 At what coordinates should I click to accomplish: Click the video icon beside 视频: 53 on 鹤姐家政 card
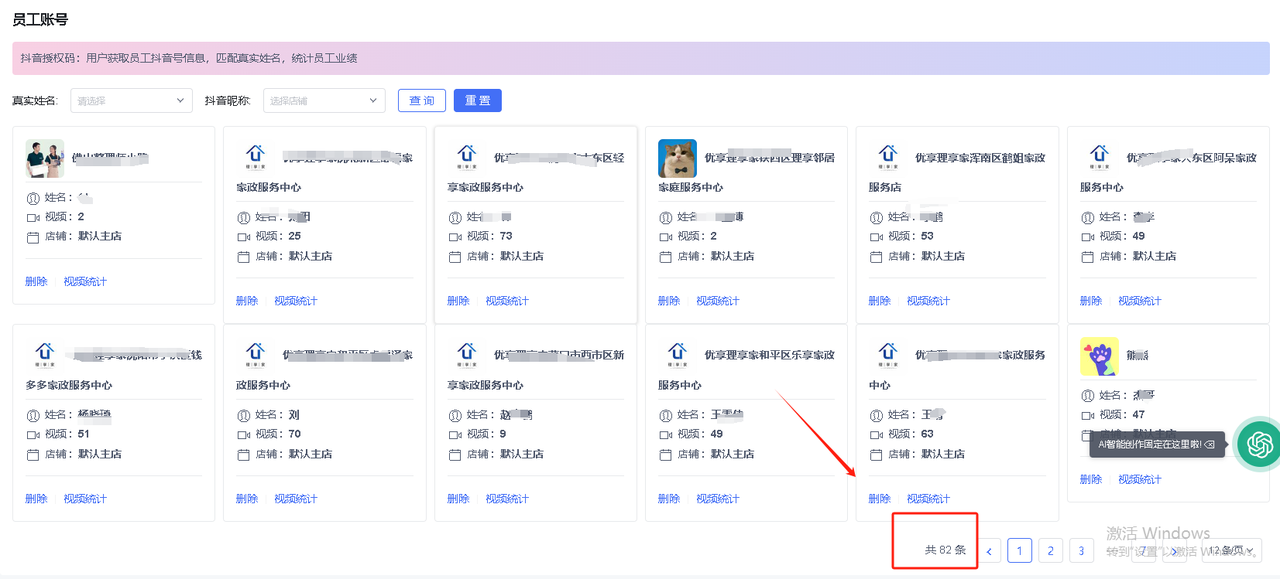[x=877, y=236]
